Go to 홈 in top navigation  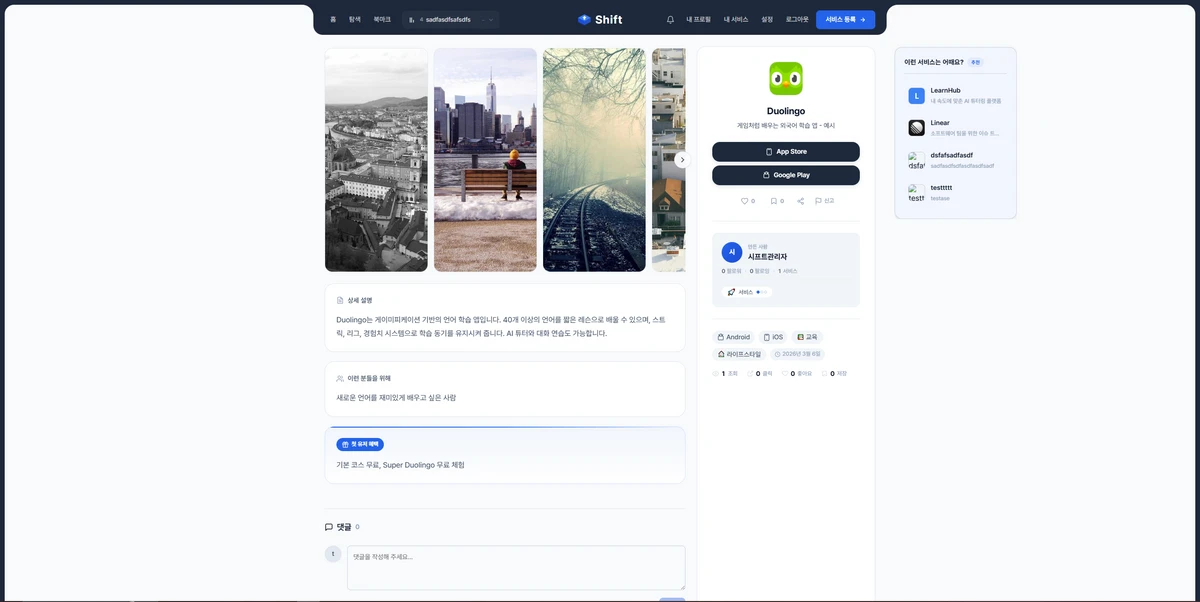[333, 19]
